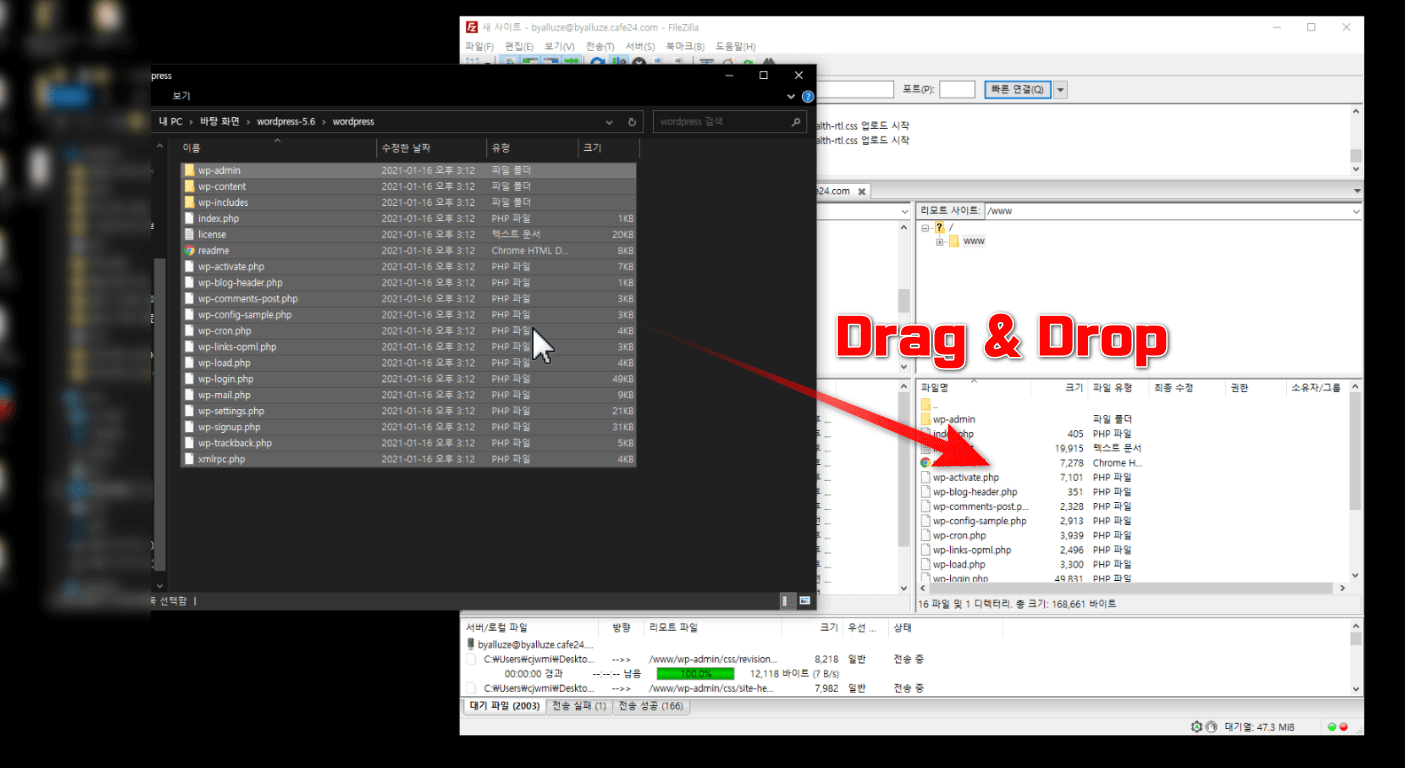Expand the Explorer ribbon chevron
Image resolution: width=1405 pixels, height=768 pixels.
(x=791, y=96)
